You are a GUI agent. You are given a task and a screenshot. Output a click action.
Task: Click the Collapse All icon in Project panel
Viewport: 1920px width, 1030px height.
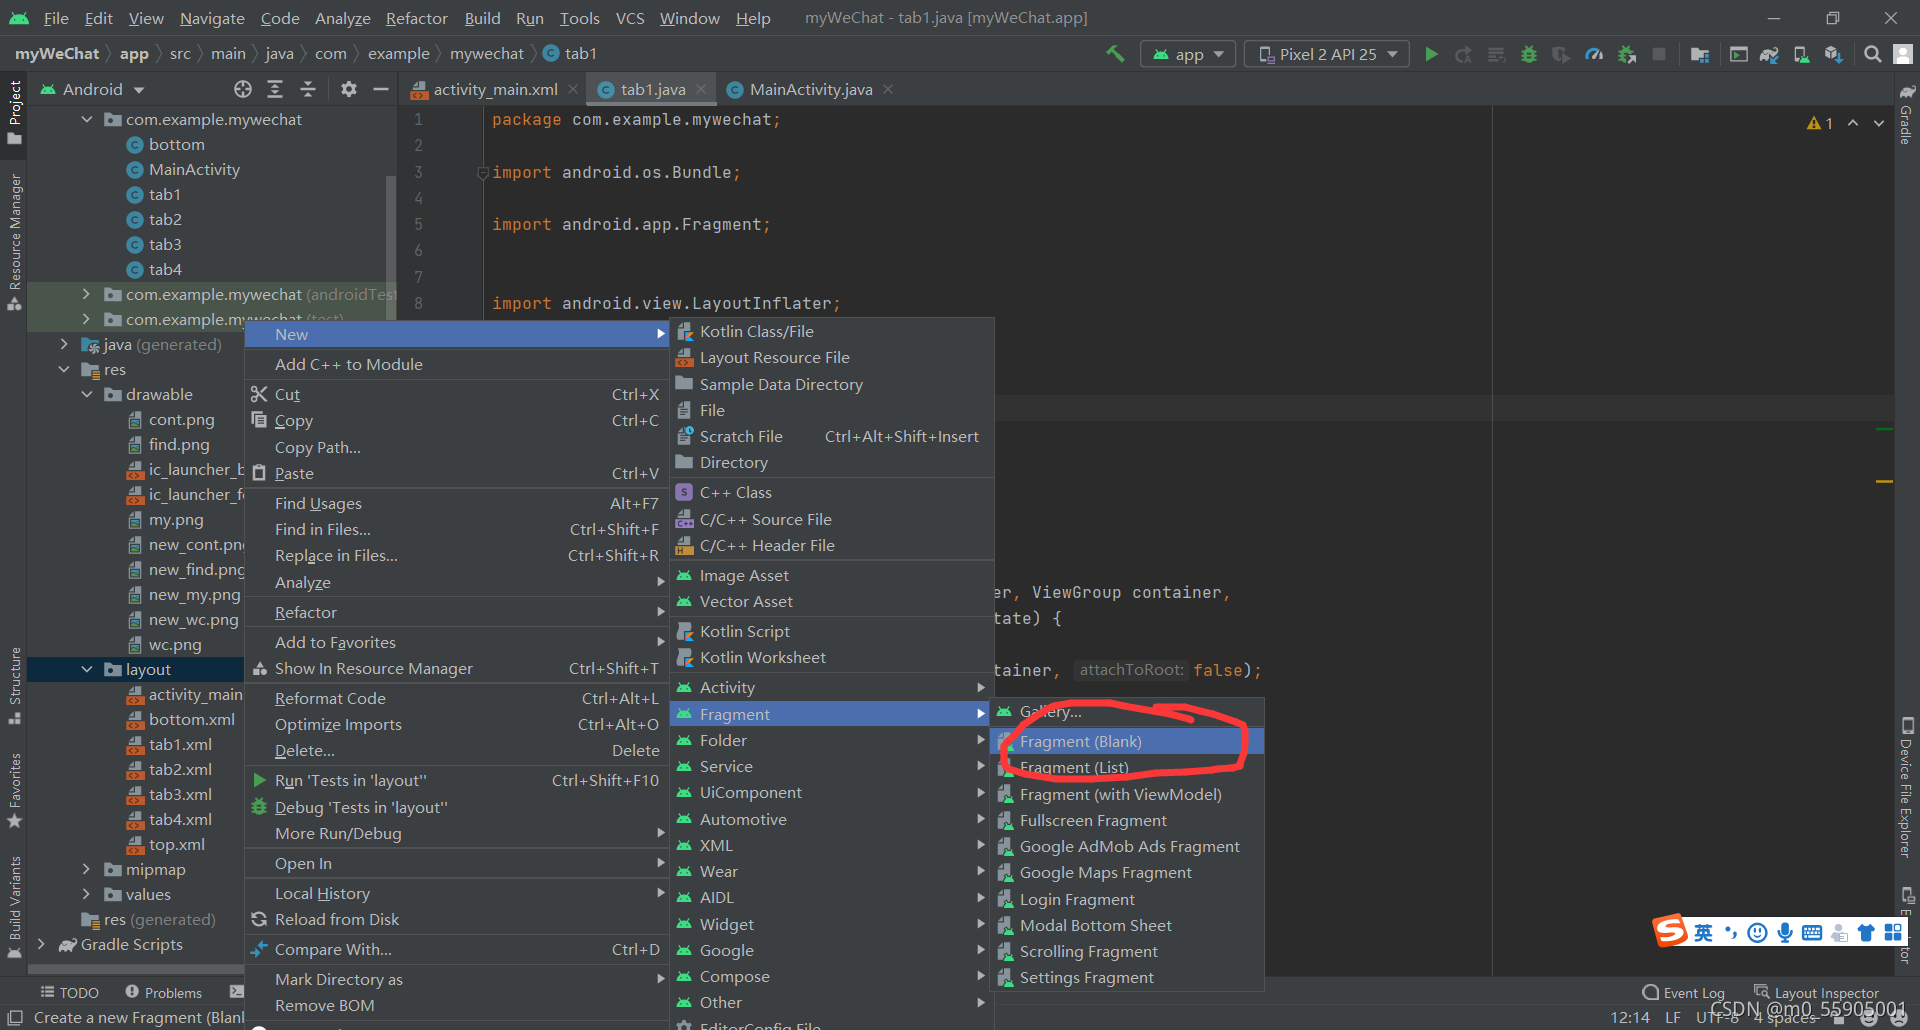[308, 89]
